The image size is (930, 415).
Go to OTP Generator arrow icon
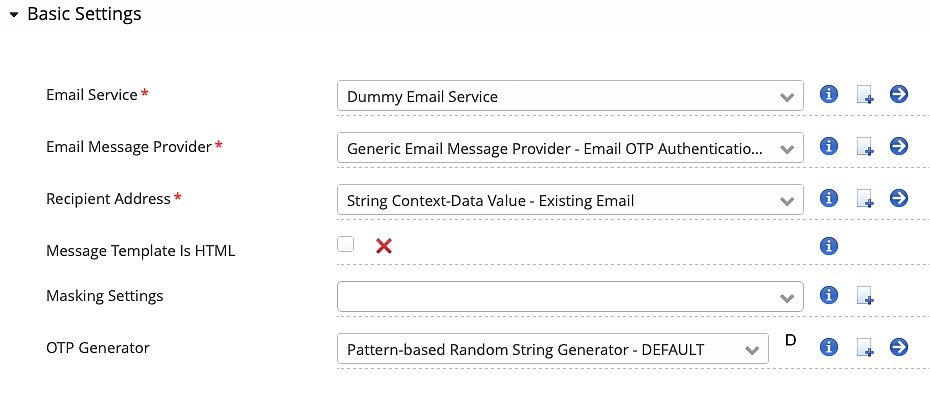coord(898,347)
